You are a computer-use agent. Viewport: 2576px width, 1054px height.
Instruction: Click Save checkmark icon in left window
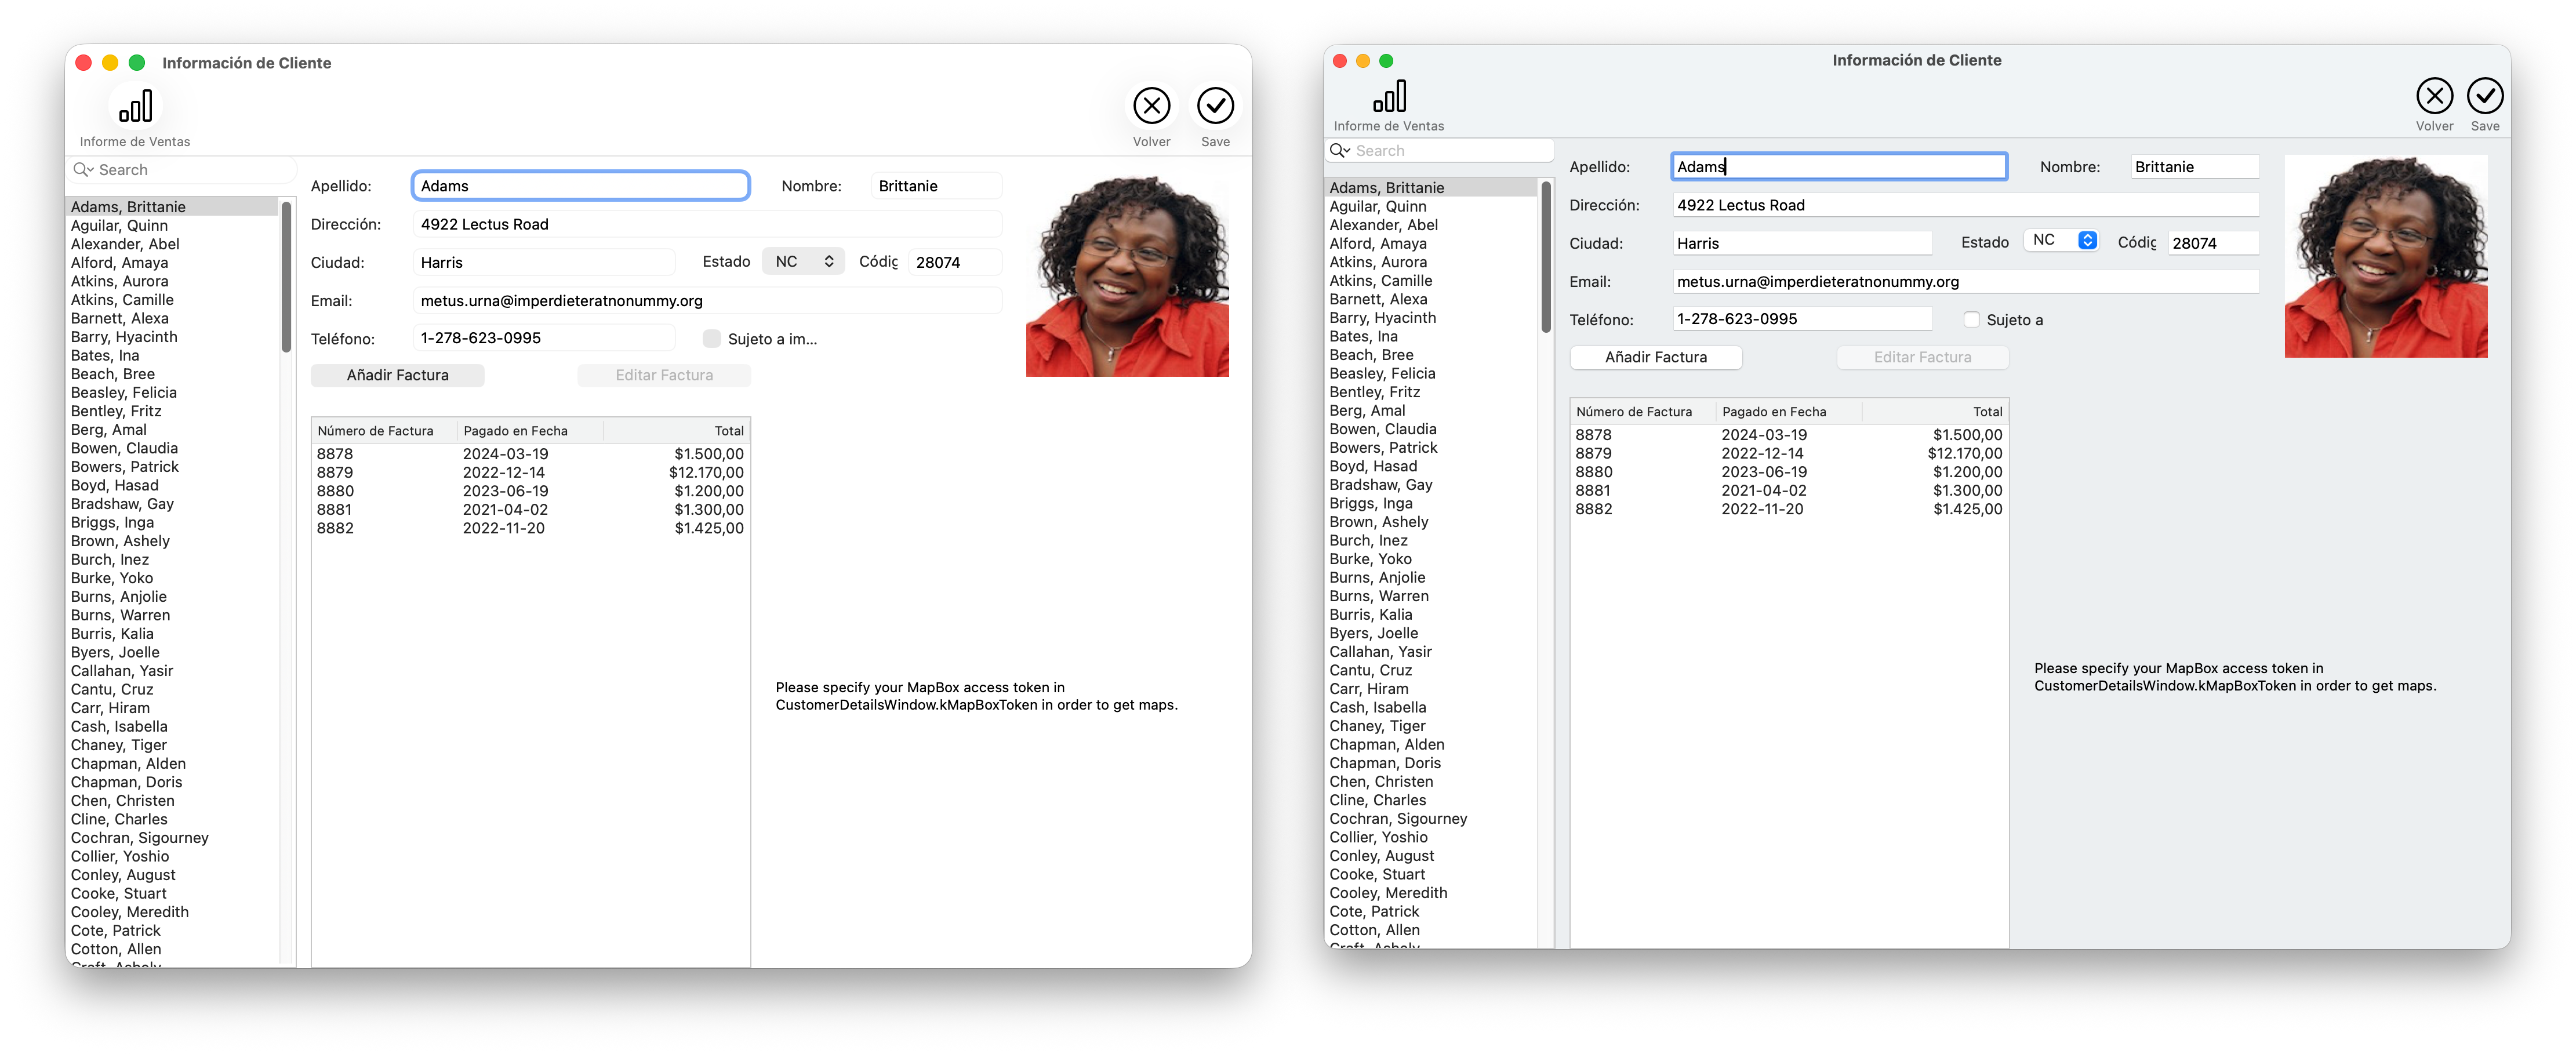tap(1215, 106)
